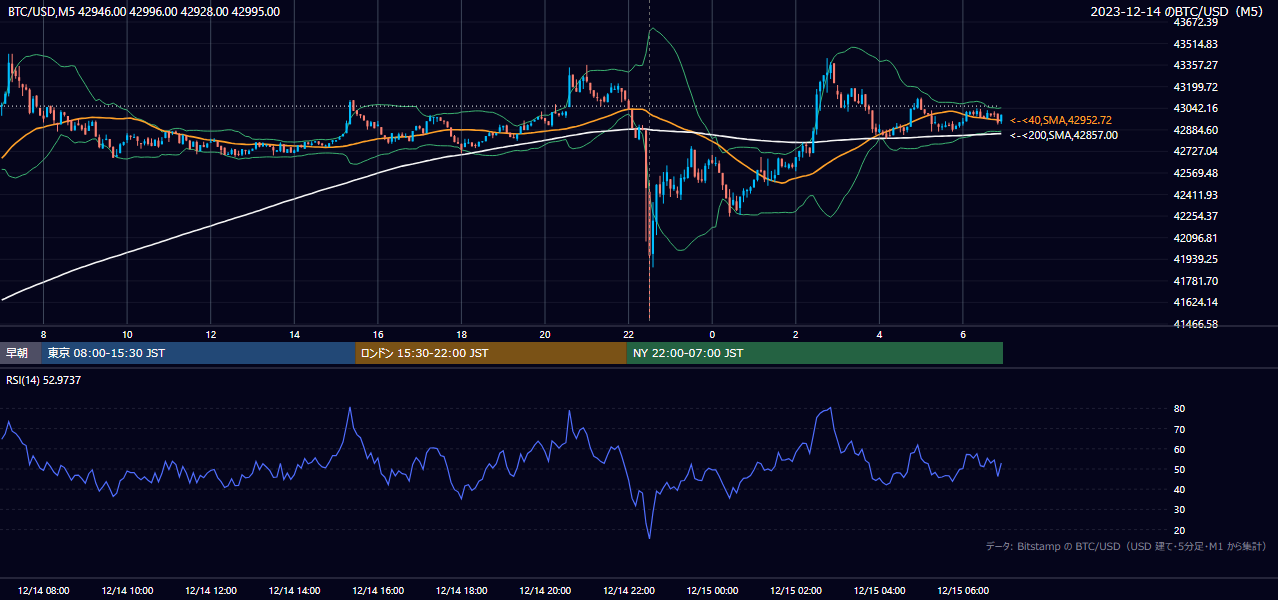This screenshot has height=600, width=1278.
Task: Click the NY 22:00-07:00 JST session bar
Action: (815, 353)
